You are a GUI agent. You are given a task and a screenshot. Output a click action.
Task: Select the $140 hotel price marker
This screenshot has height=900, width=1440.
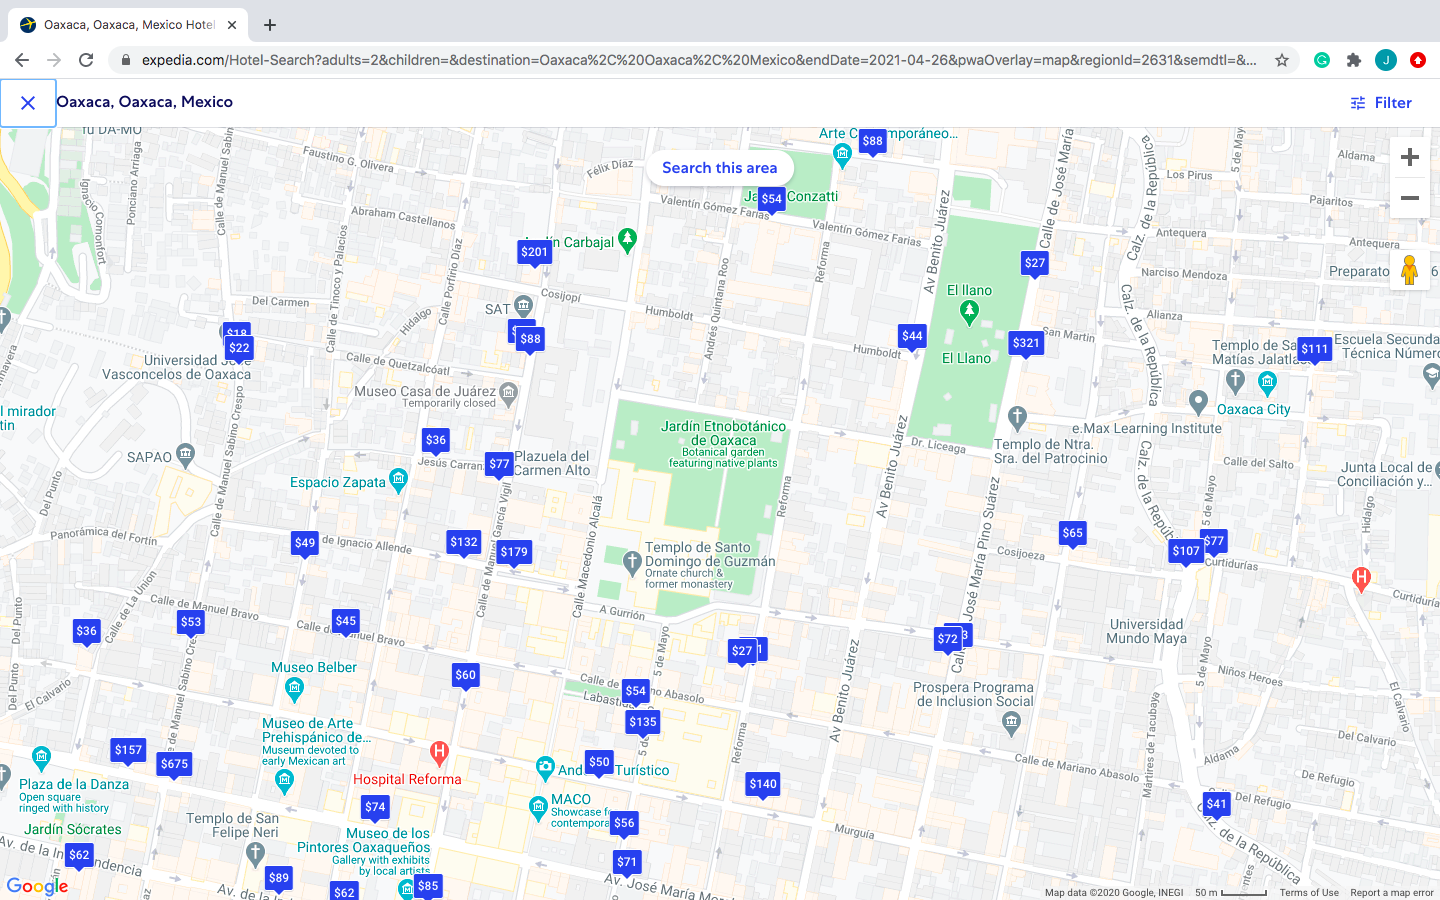[763, 784]
